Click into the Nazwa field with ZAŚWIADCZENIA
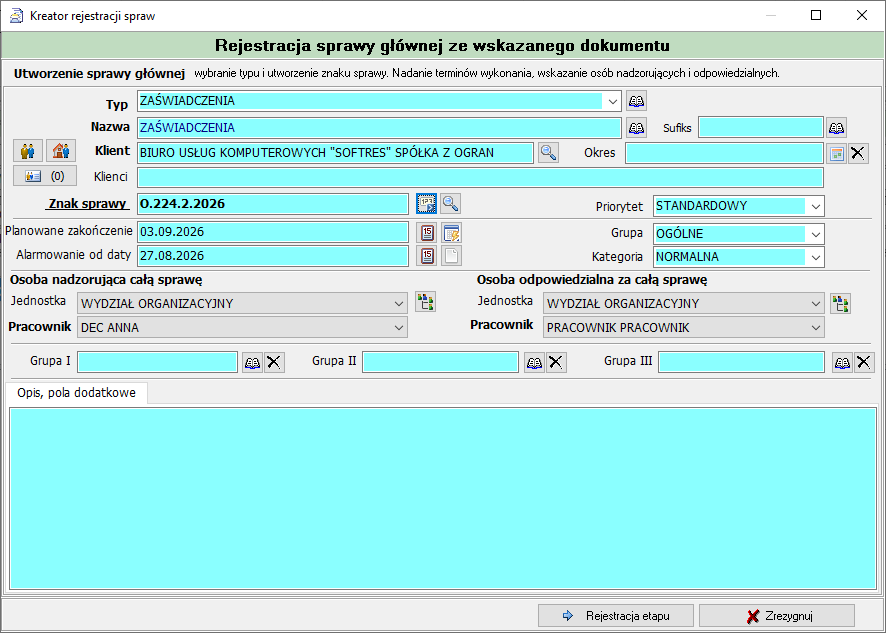 379,128
